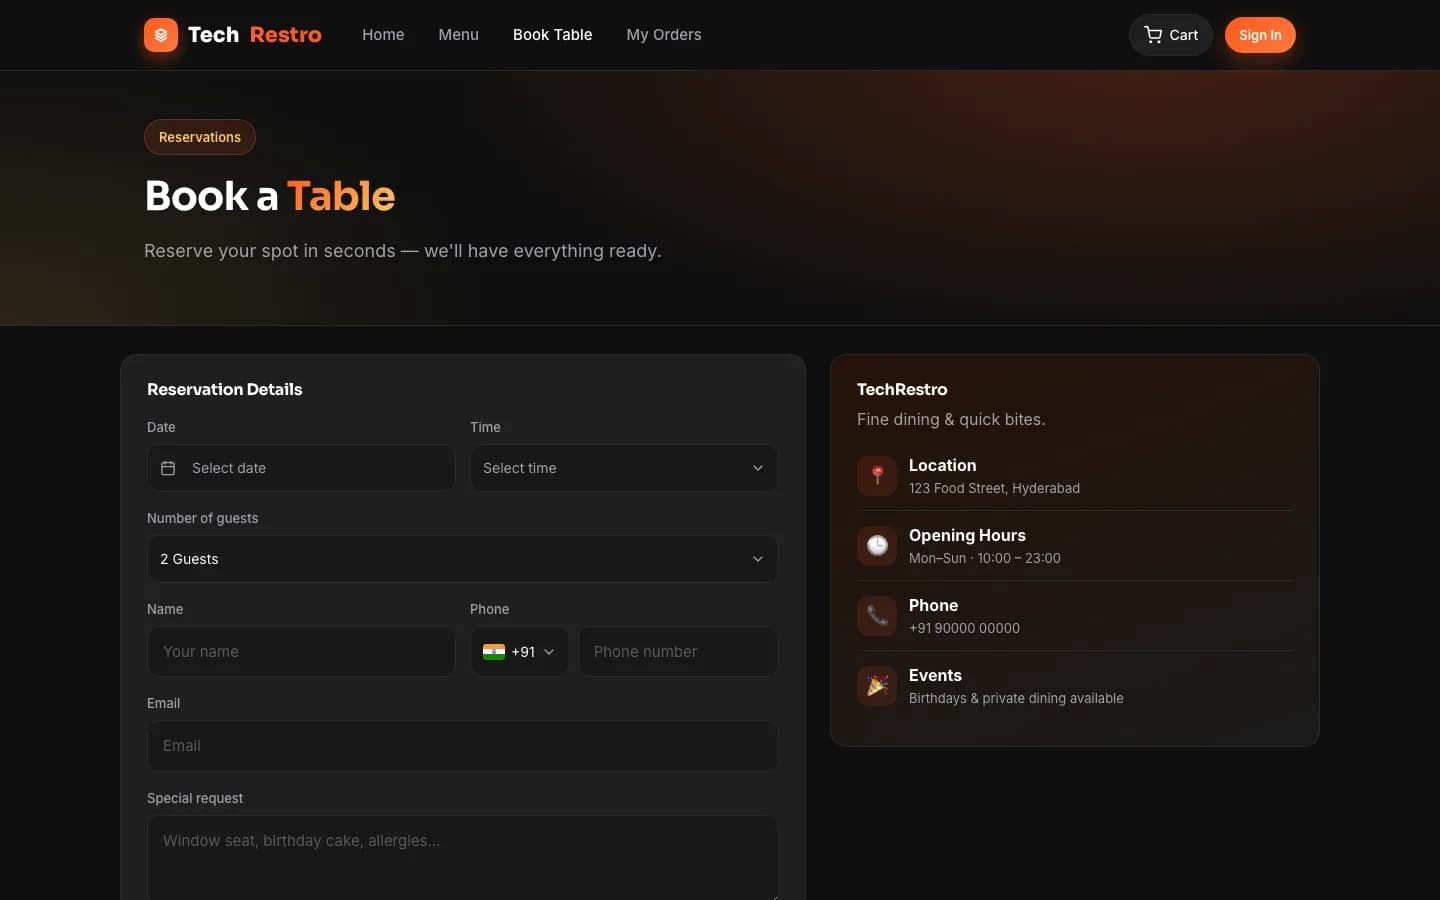Click the 'Book a Table' heading
The image size is (1440, 900).
(x=270, y=196)
